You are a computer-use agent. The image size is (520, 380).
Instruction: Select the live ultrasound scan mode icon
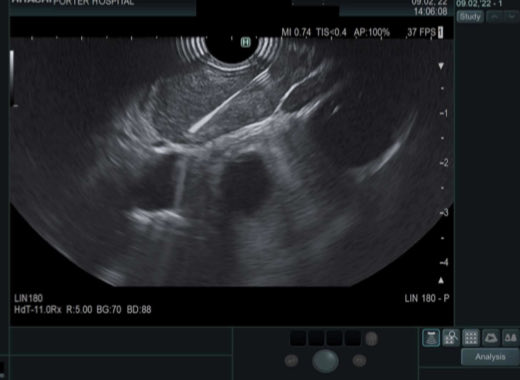pos(431,338)
